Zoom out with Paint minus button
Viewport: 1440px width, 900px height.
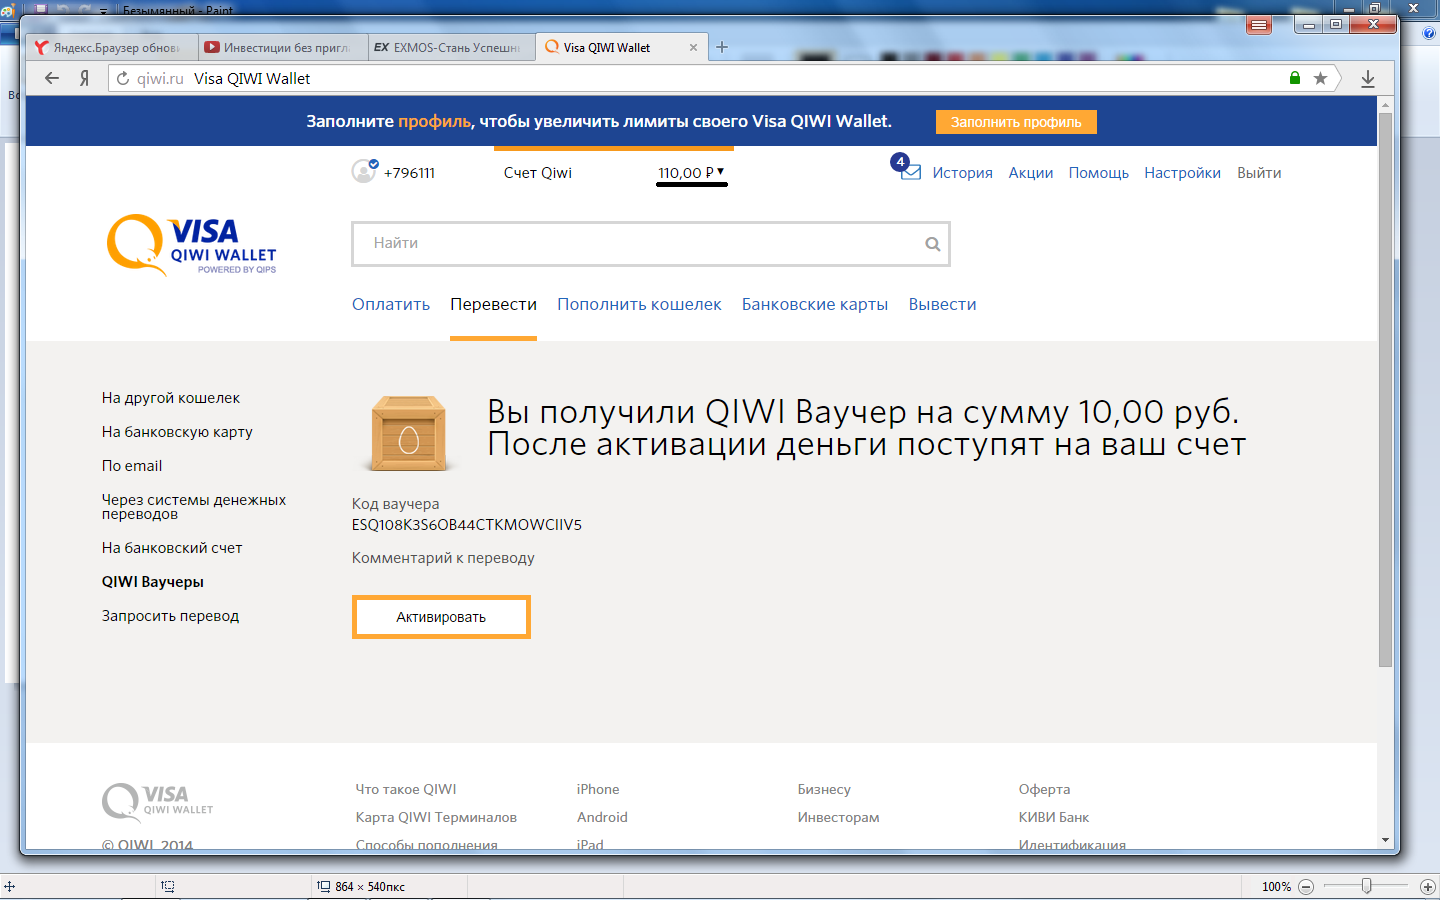[x=1306, y=887]
